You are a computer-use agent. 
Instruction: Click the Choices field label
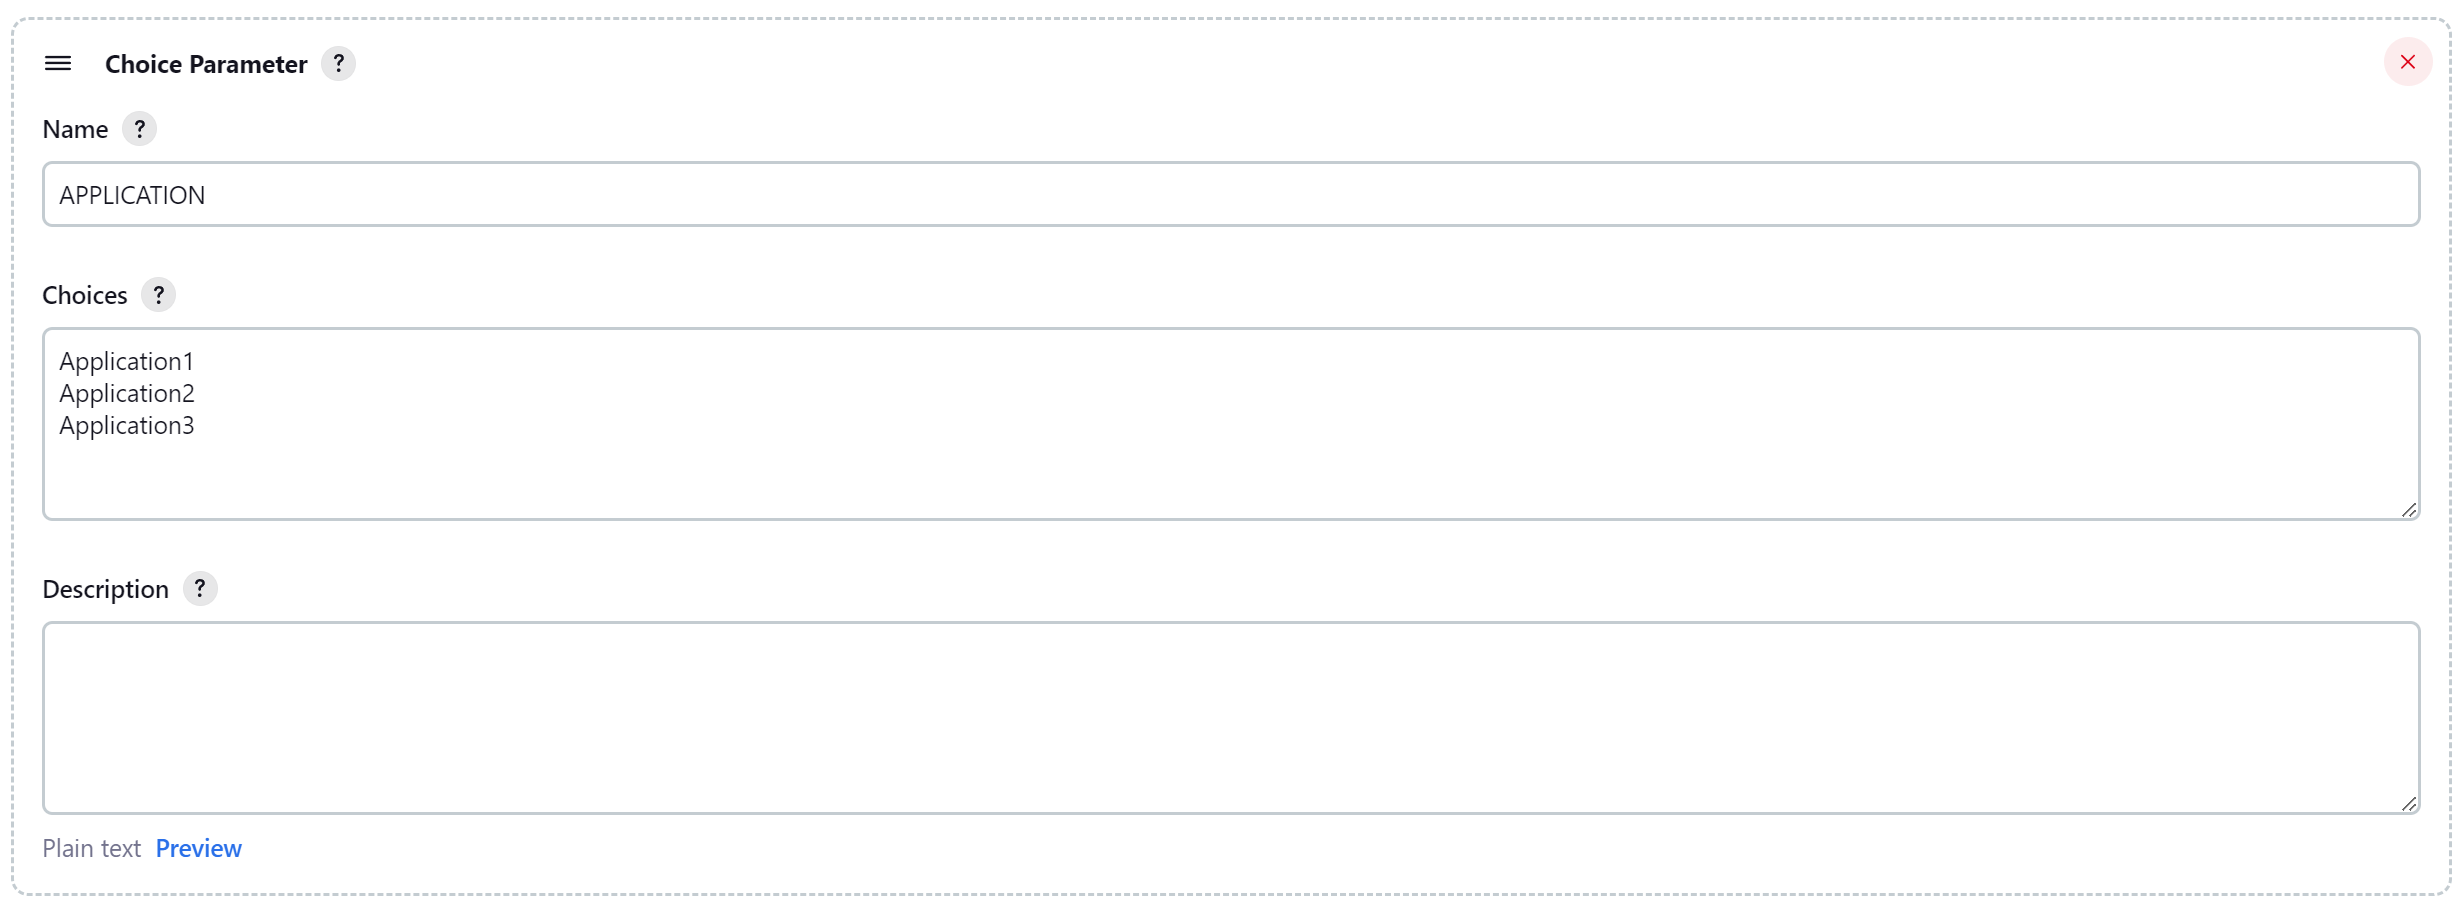pyautogui.click(x=85, y=295)
